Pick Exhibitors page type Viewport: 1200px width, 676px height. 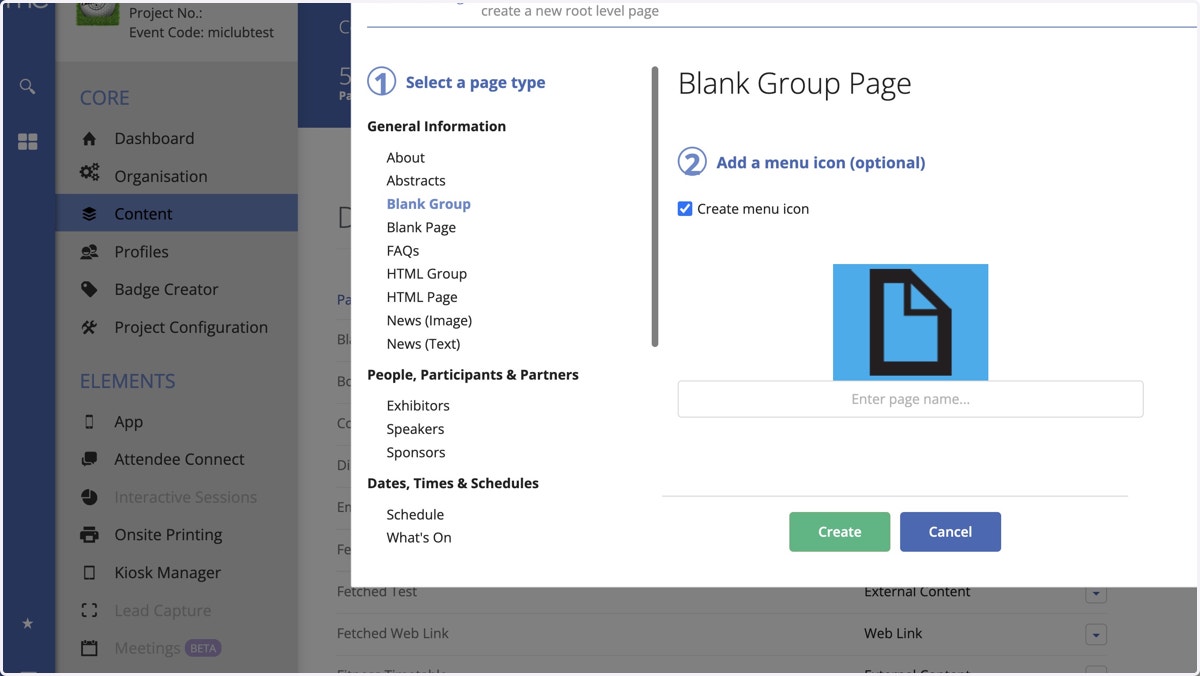[418, 405]
